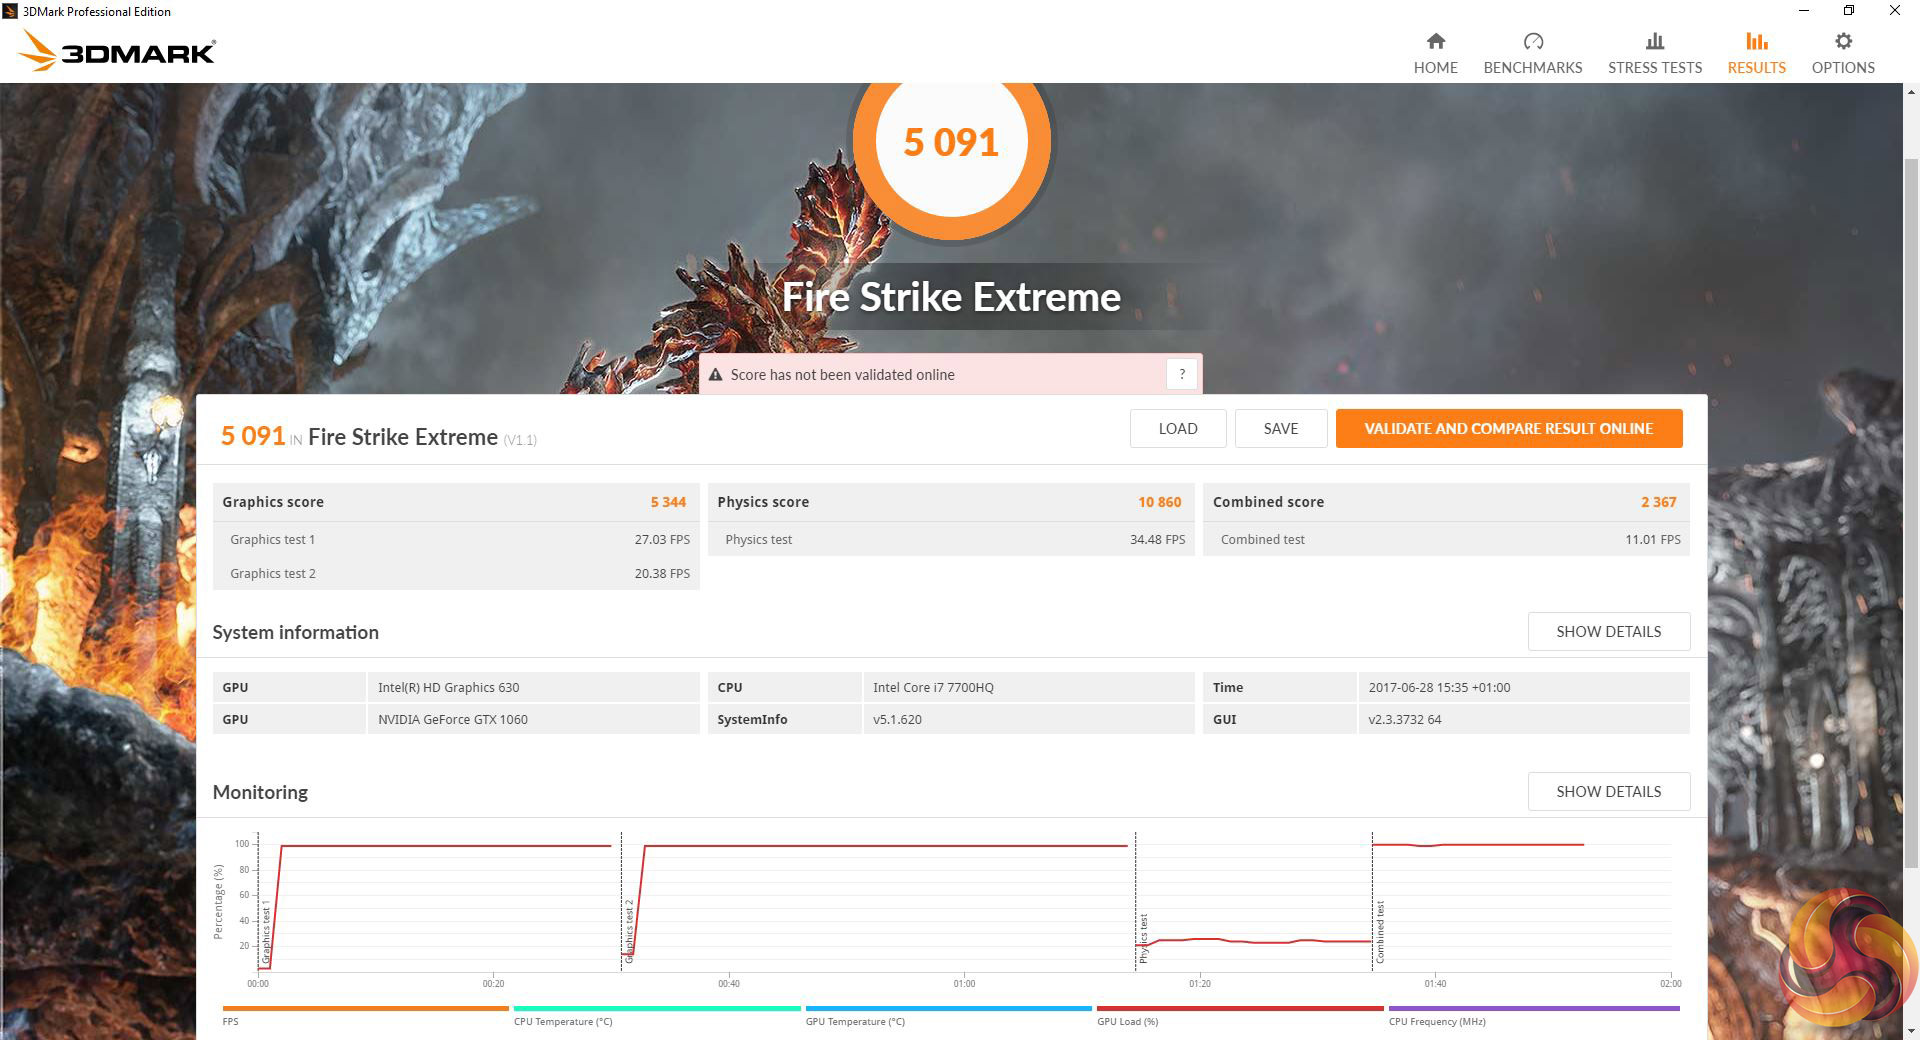Click the question mark help icon
The width and height of the screenshot is (1920, 1040).
(x=1182, y=374)
